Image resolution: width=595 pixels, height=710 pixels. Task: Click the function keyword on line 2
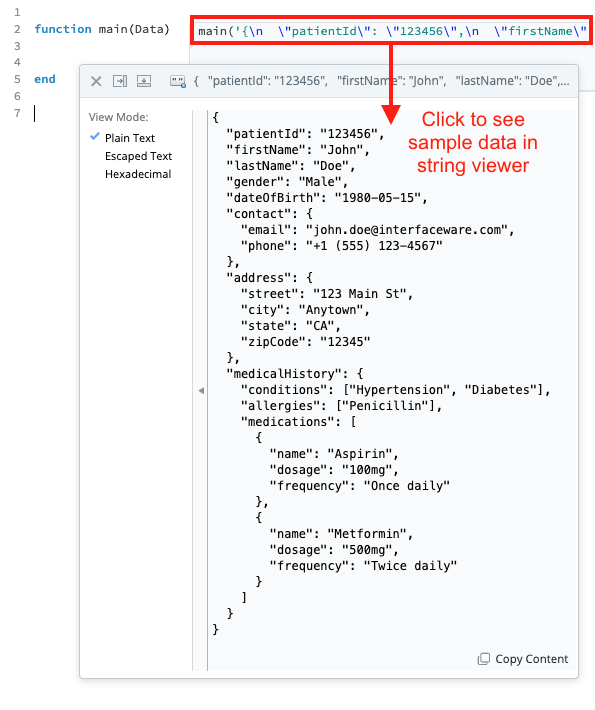point(62,29)
